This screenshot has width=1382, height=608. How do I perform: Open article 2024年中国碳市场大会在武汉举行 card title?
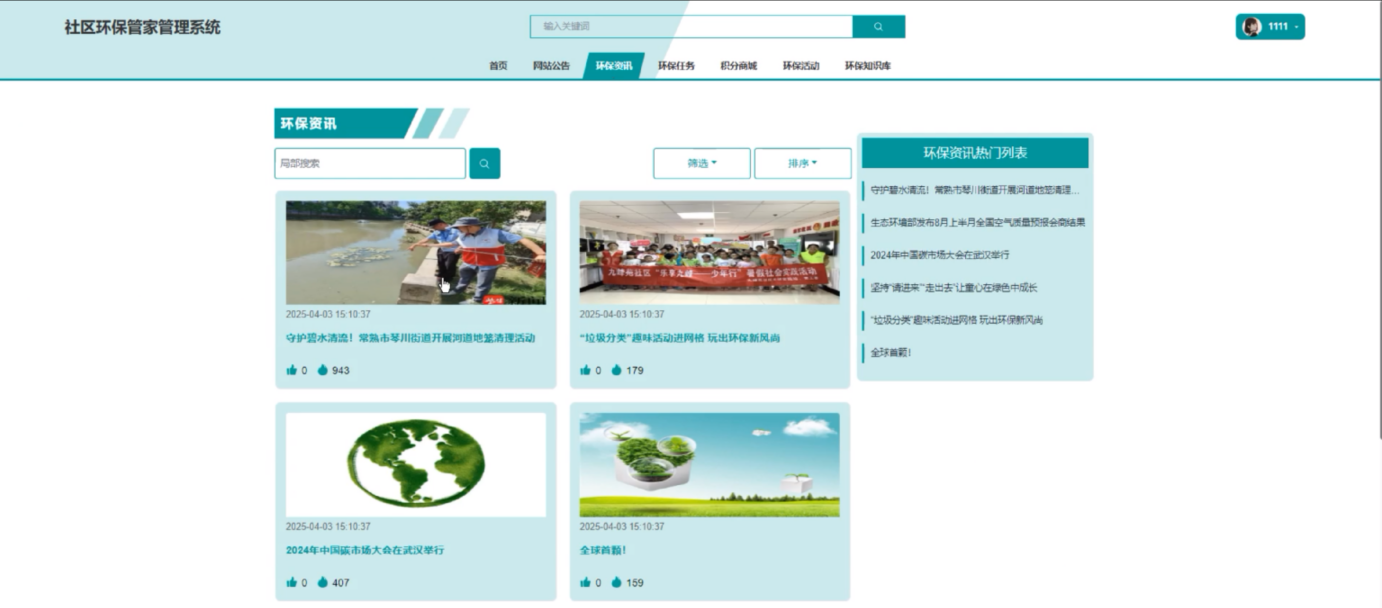coord(365,550)
